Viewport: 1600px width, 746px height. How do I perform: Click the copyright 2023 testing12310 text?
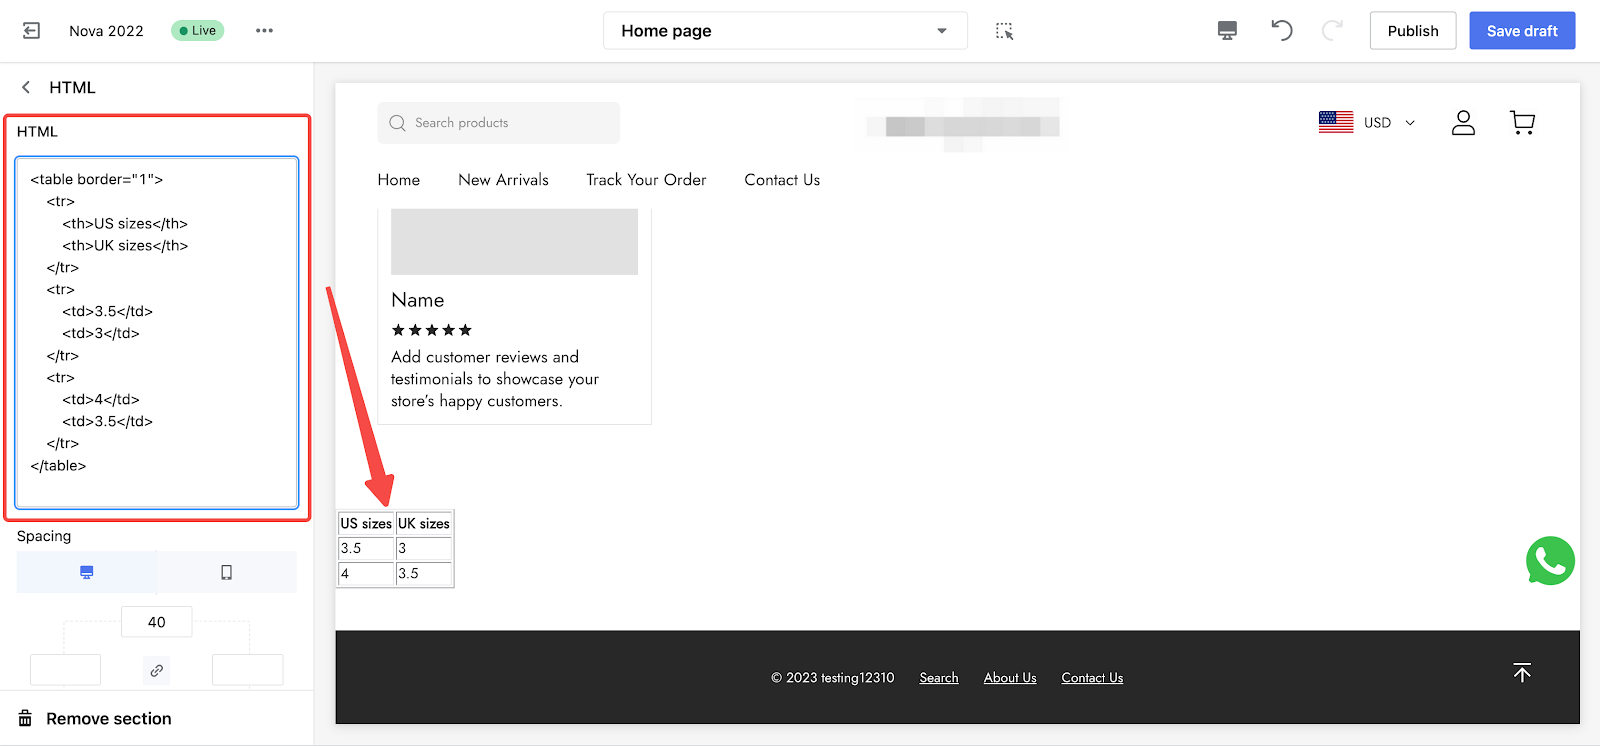coord(833,678)
